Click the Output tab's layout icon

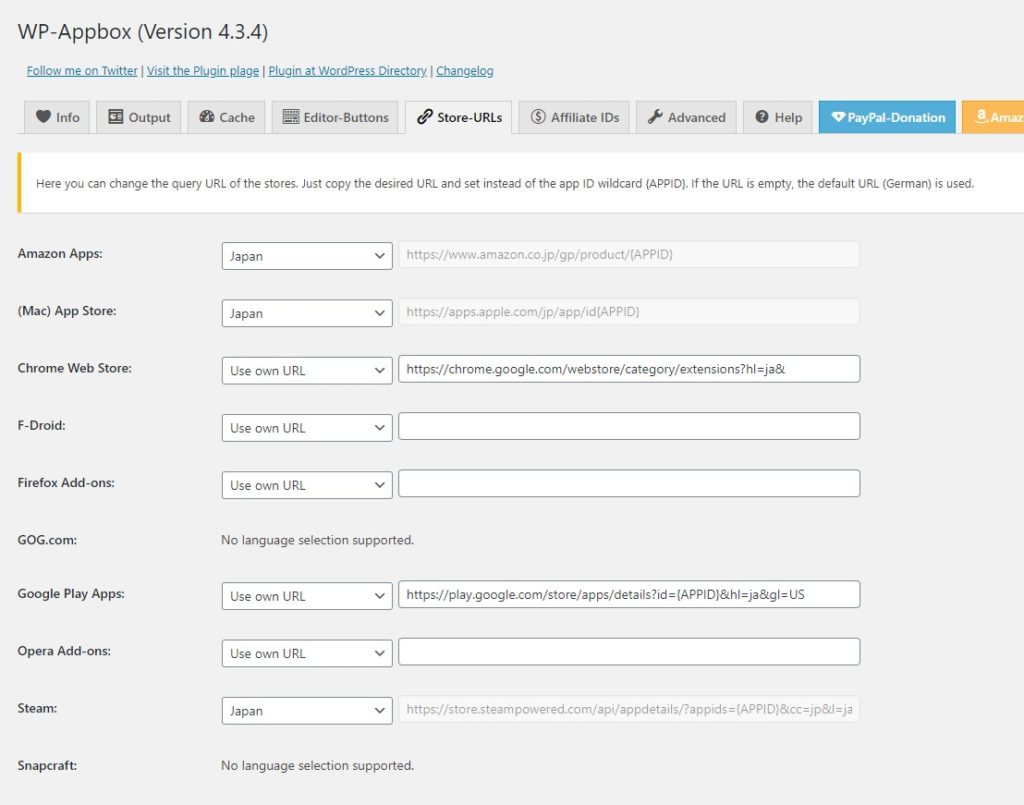coord(116,117)
